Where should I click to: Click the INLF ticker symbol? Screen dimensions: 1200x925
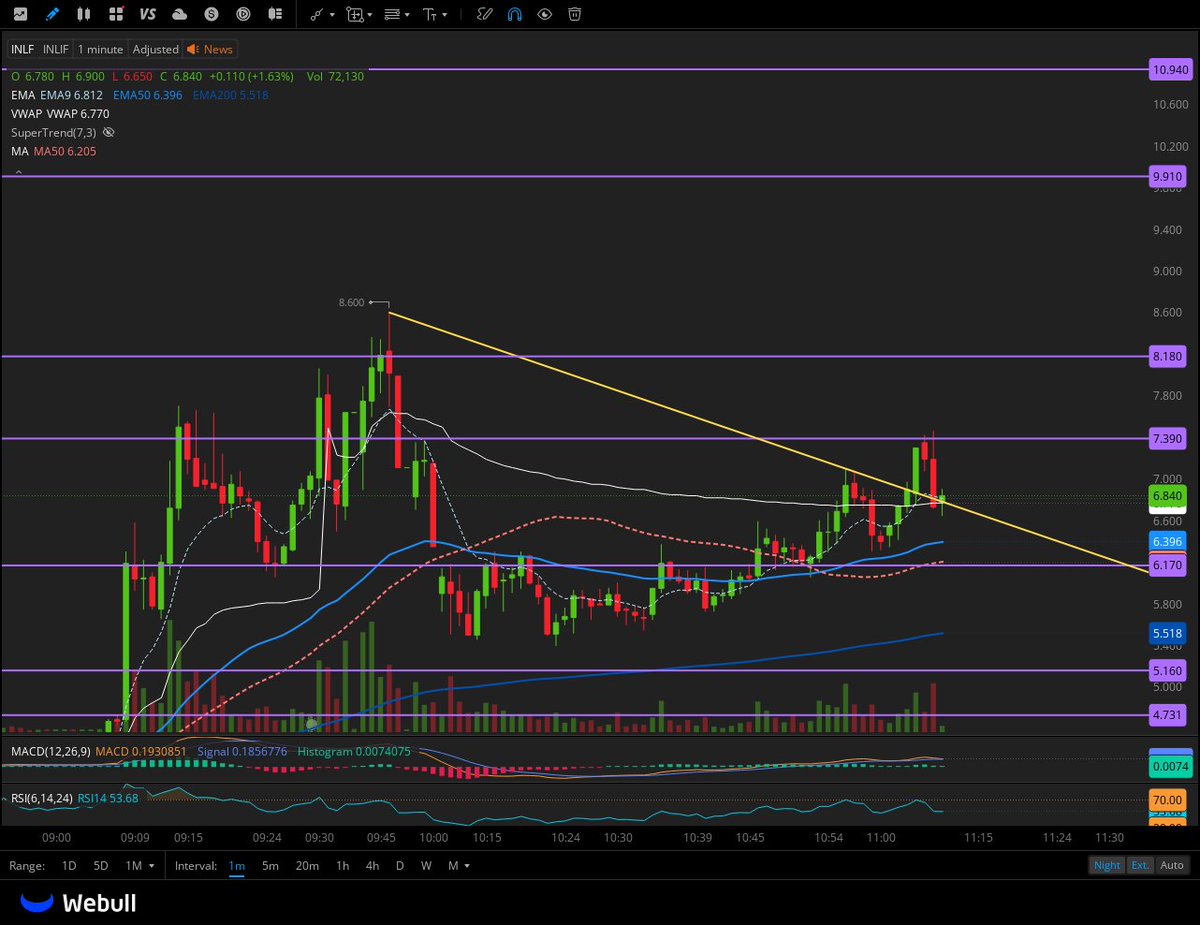(22, 49)
